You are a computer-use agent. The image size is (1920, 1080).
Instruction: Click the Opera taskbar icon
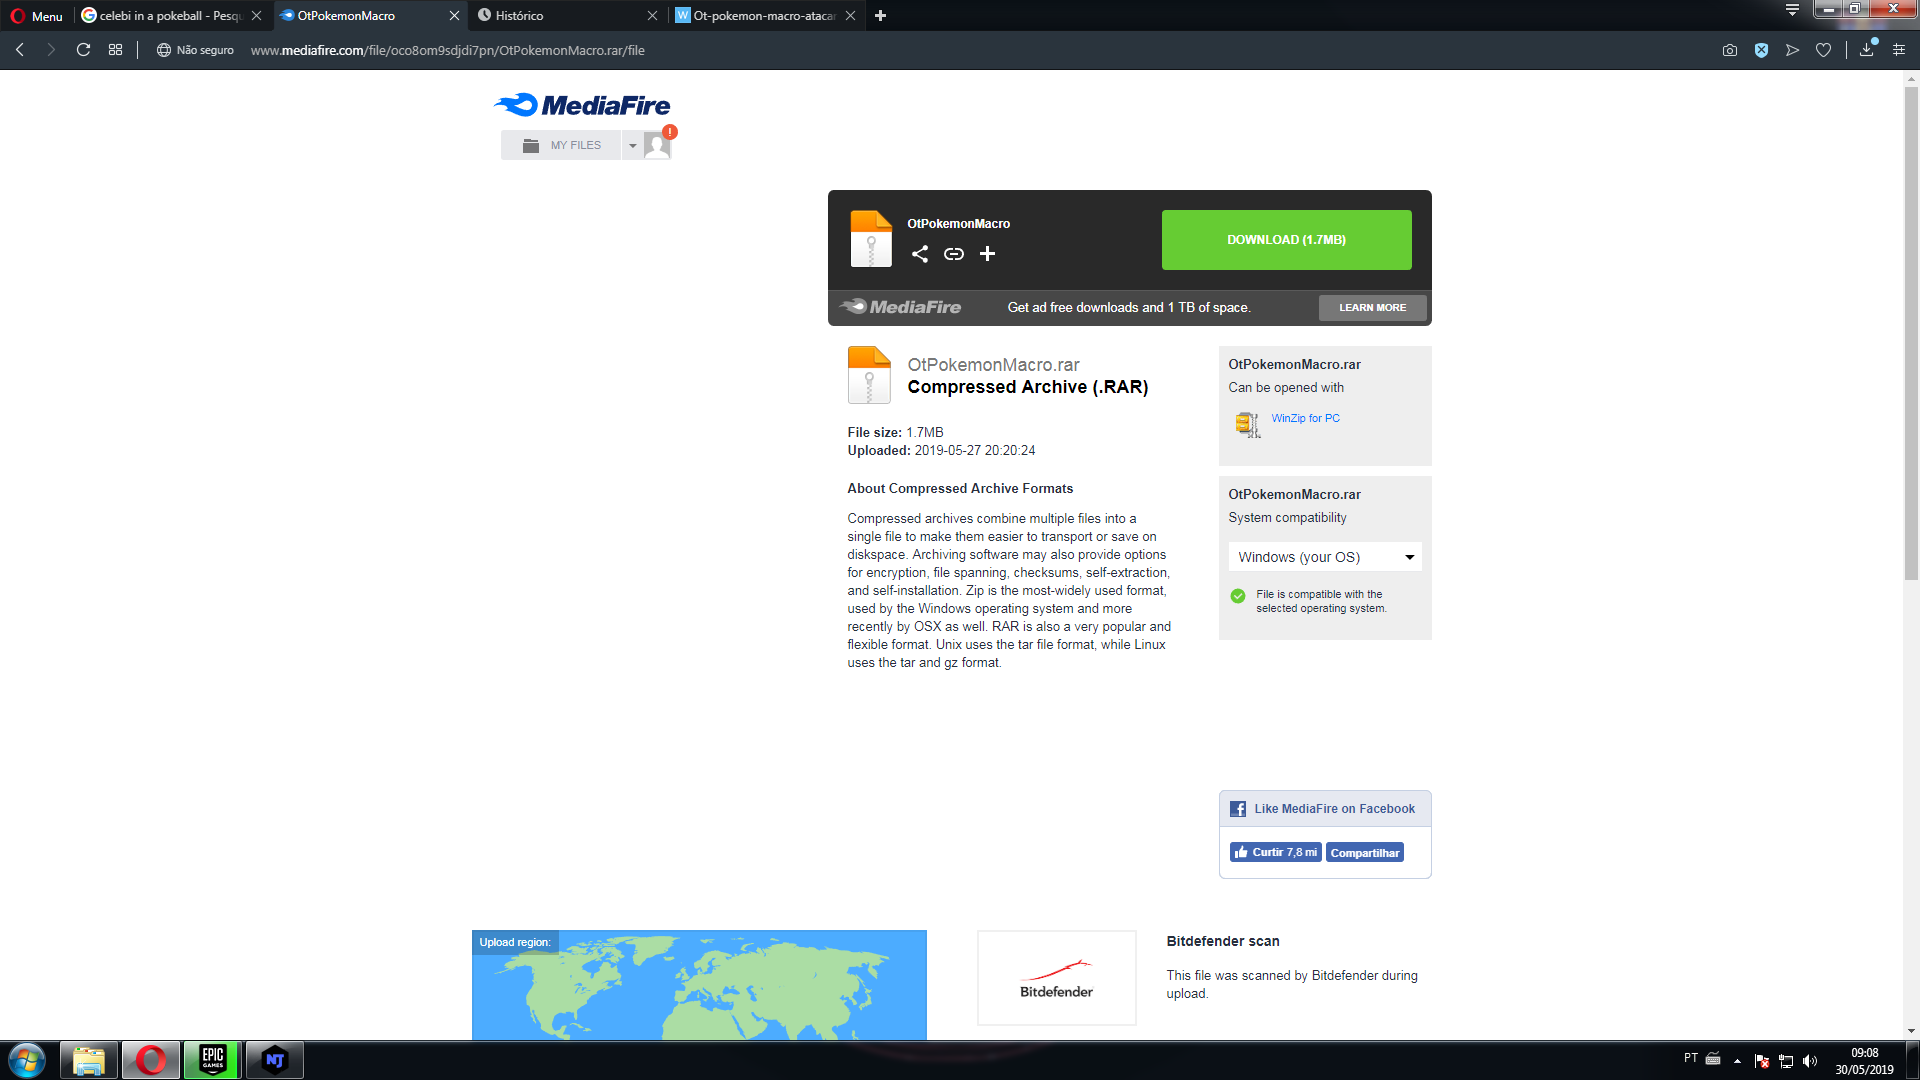pyautogui.click(x=151, y=1060)
